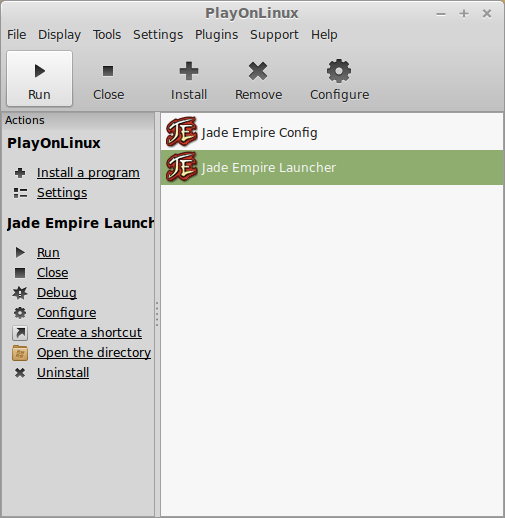Launch the Debug link

57,293
